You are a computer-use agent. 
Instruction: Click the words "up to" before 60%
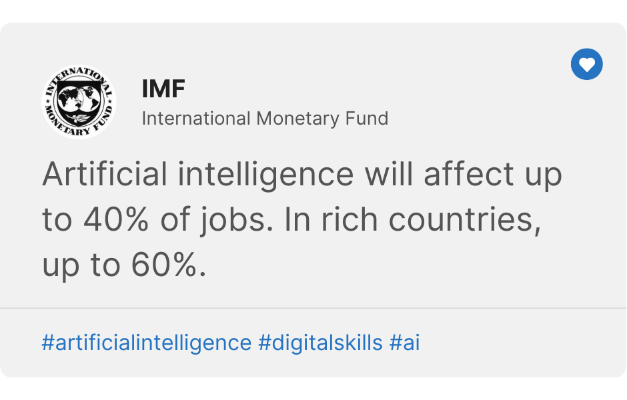[81, 266]
